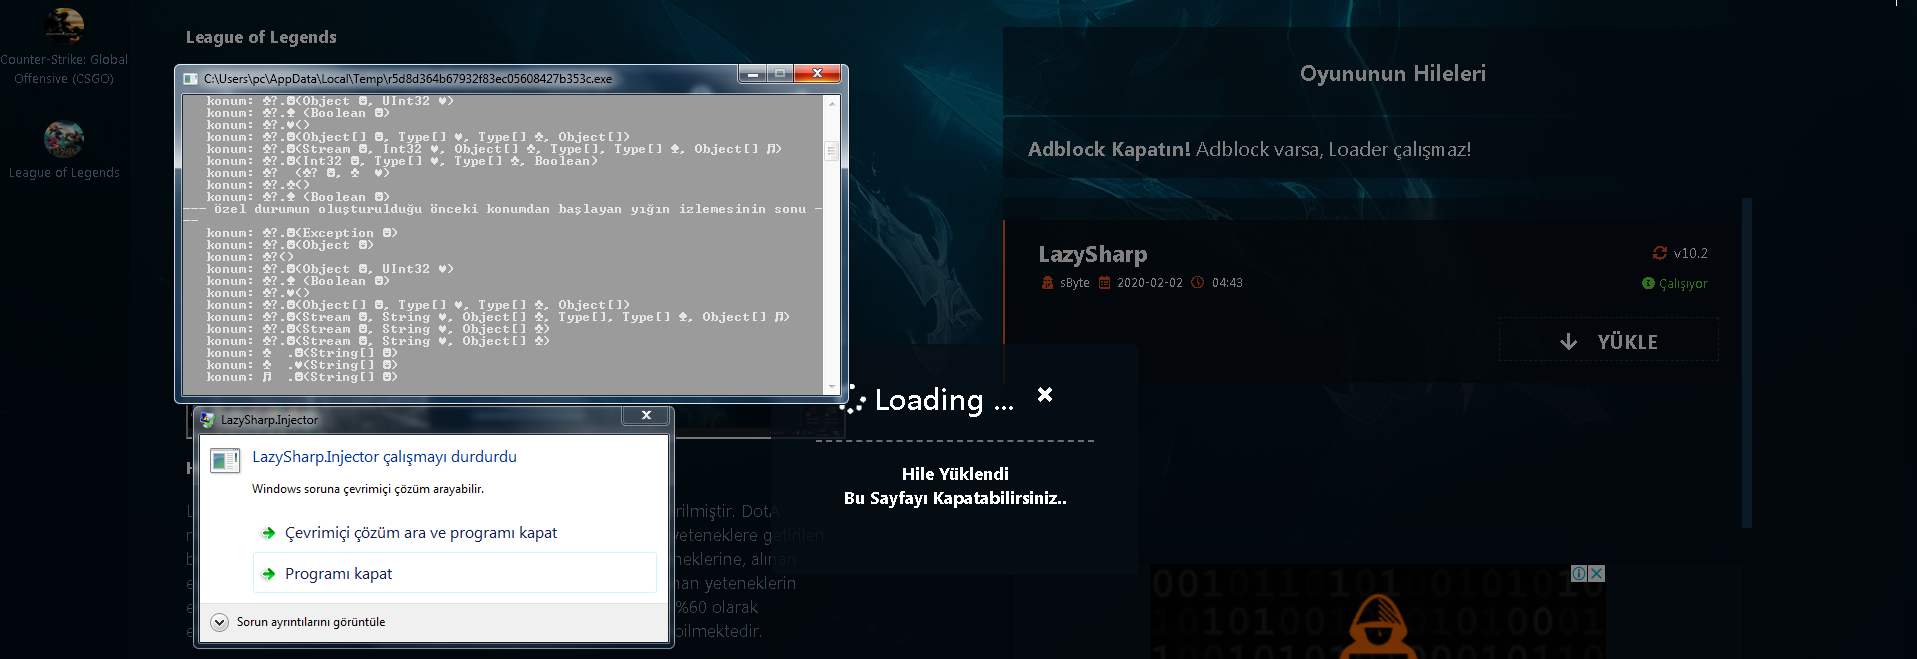This screenshot has width=1917, height=659.
Task: Click the spinning Loading indicator icon
Action: (x=853, y=400)
